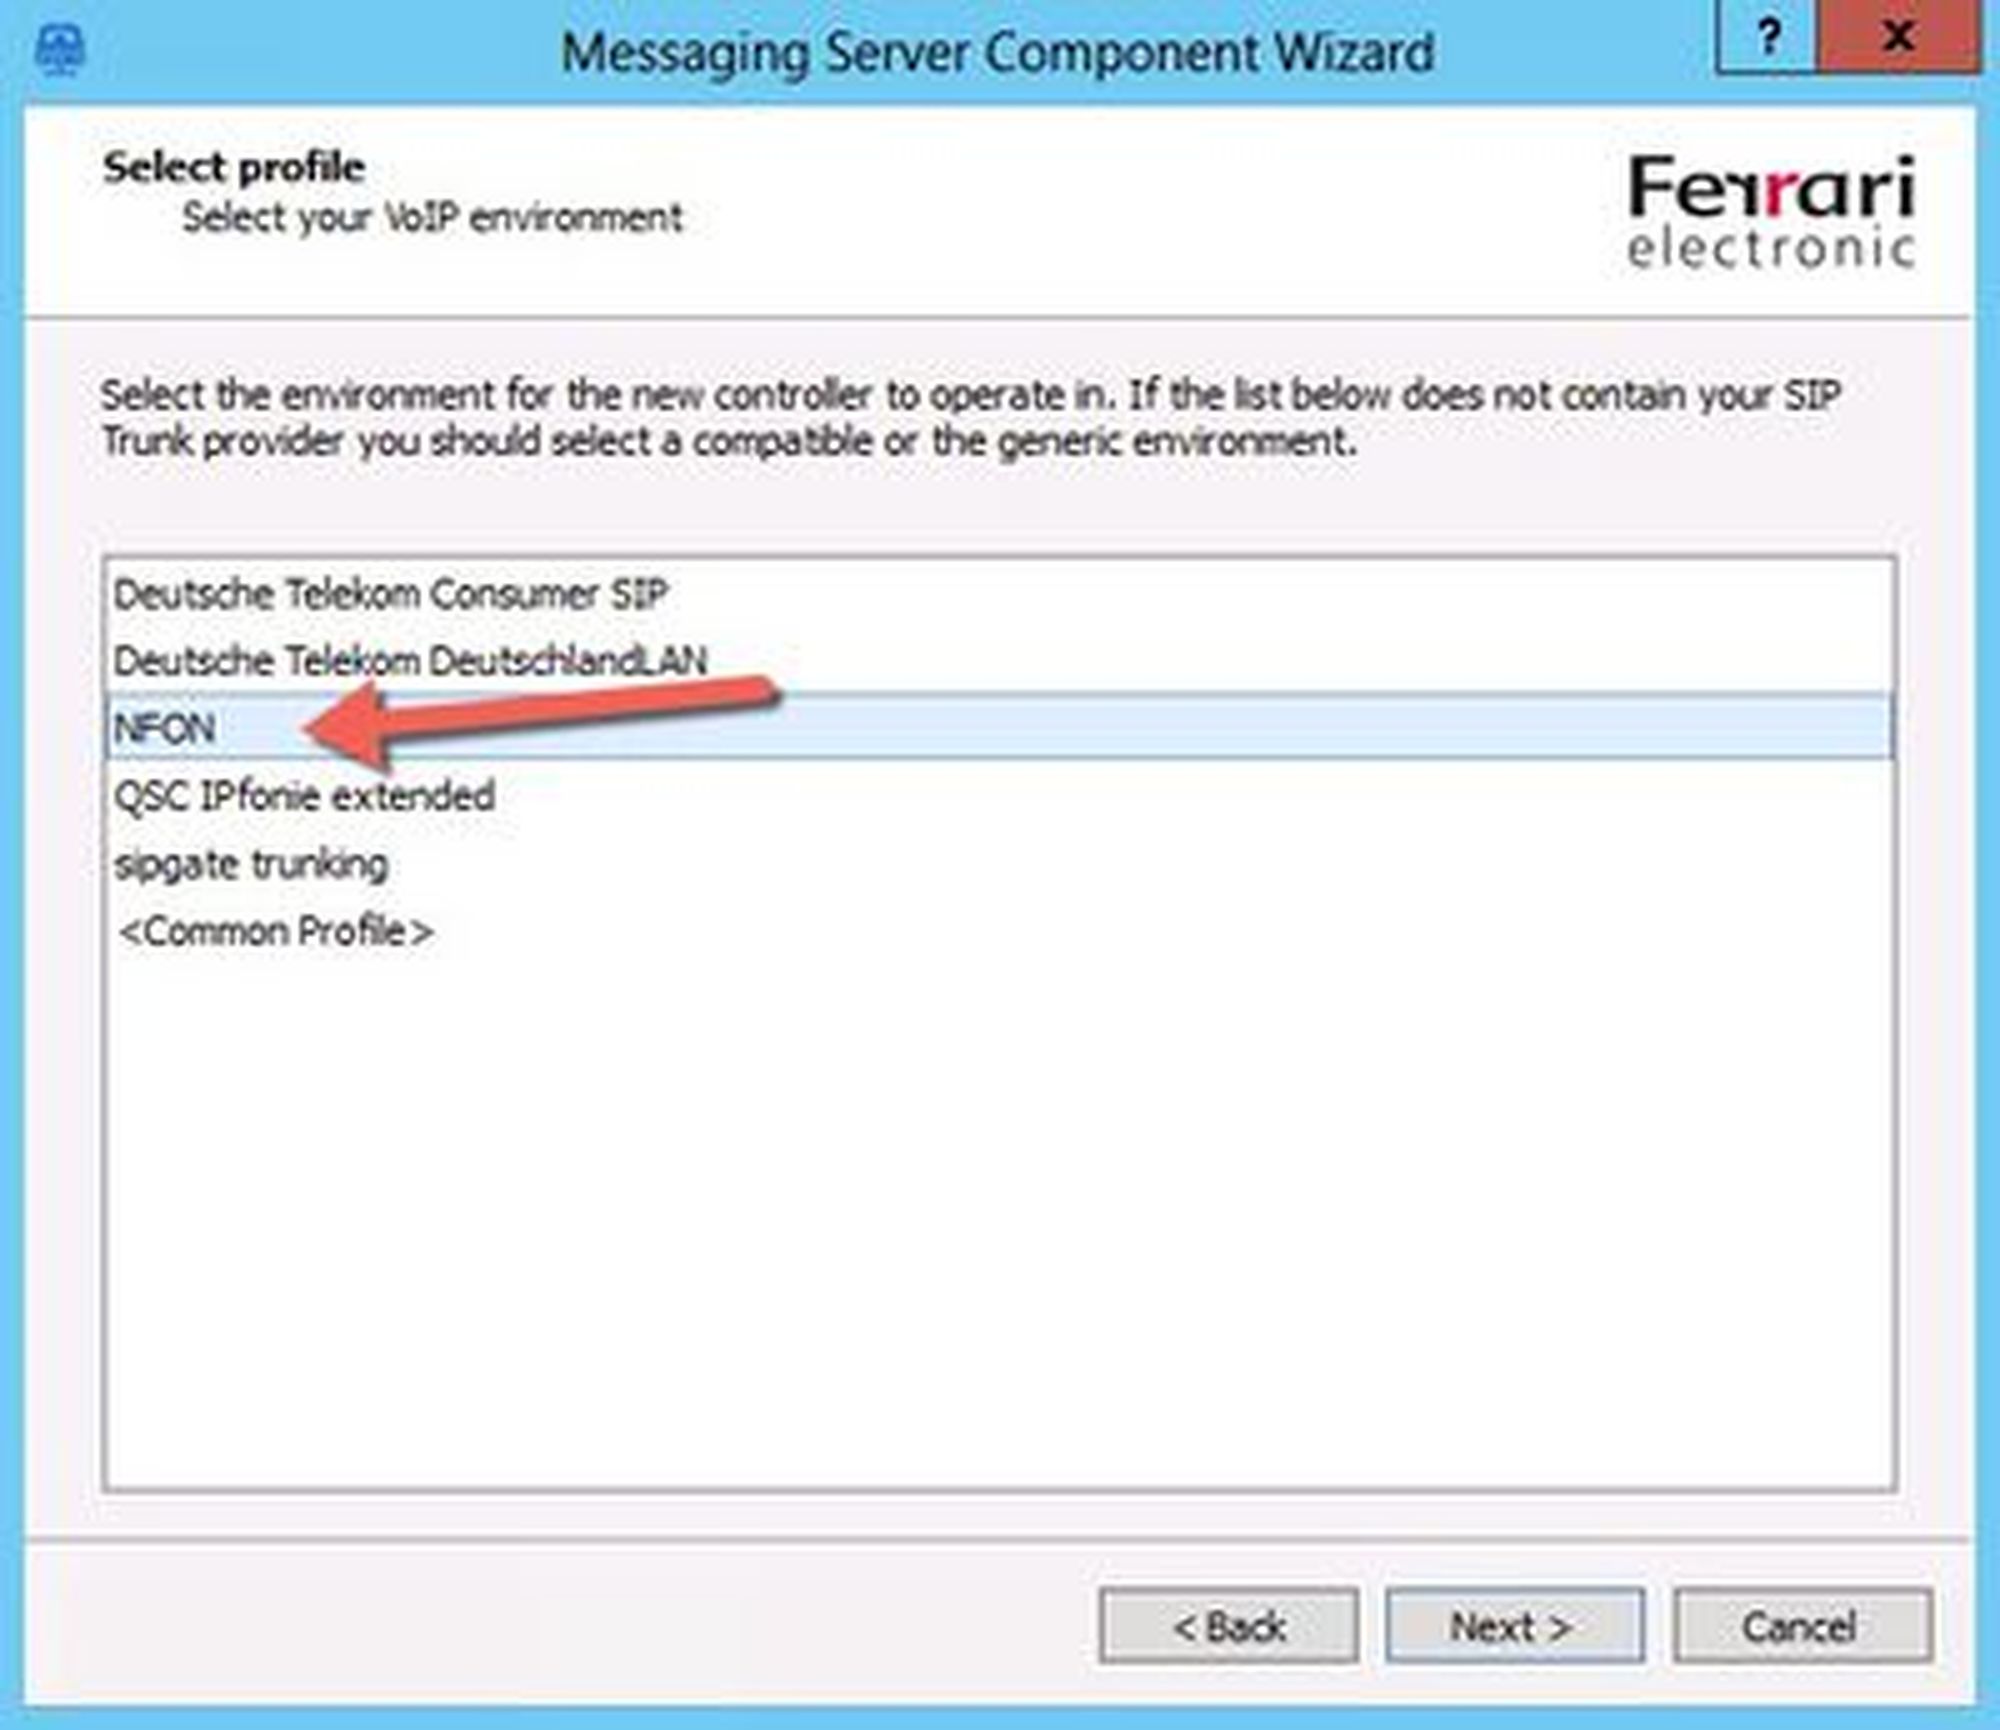Click the environment instruction paragraph
The width and height of the screenshot is (2000, 1730).
click(x=970, y=418)
